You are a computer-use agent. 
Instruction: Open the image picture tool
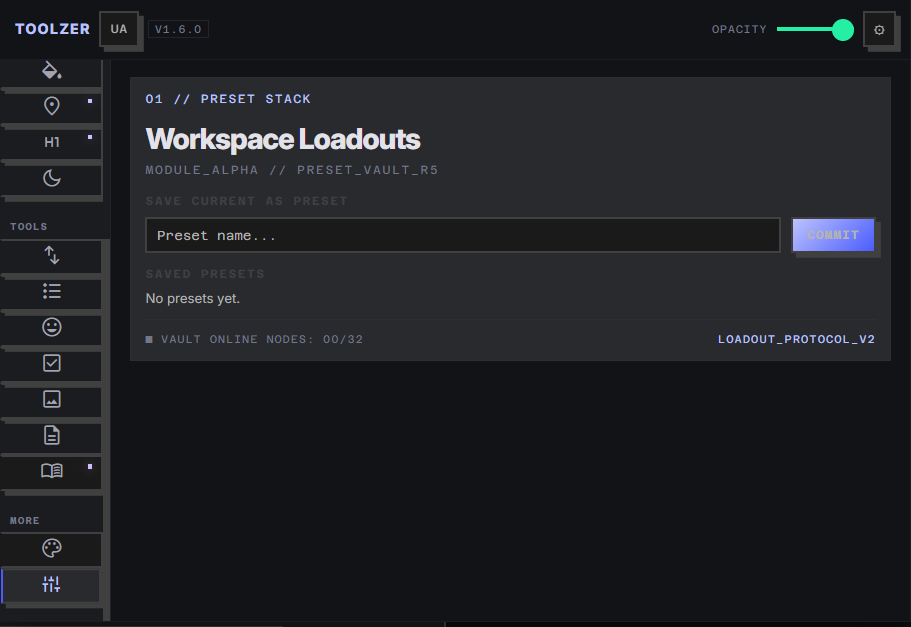click(51, 399)
